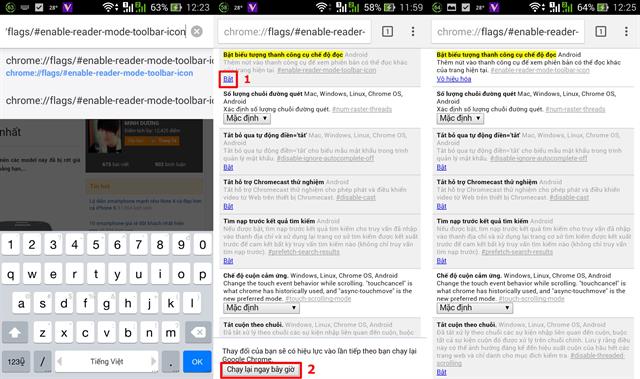Tap the 12:23 clock on left status bar
Viewport: 640px width, 379px height.
click(x=198, y=7)
